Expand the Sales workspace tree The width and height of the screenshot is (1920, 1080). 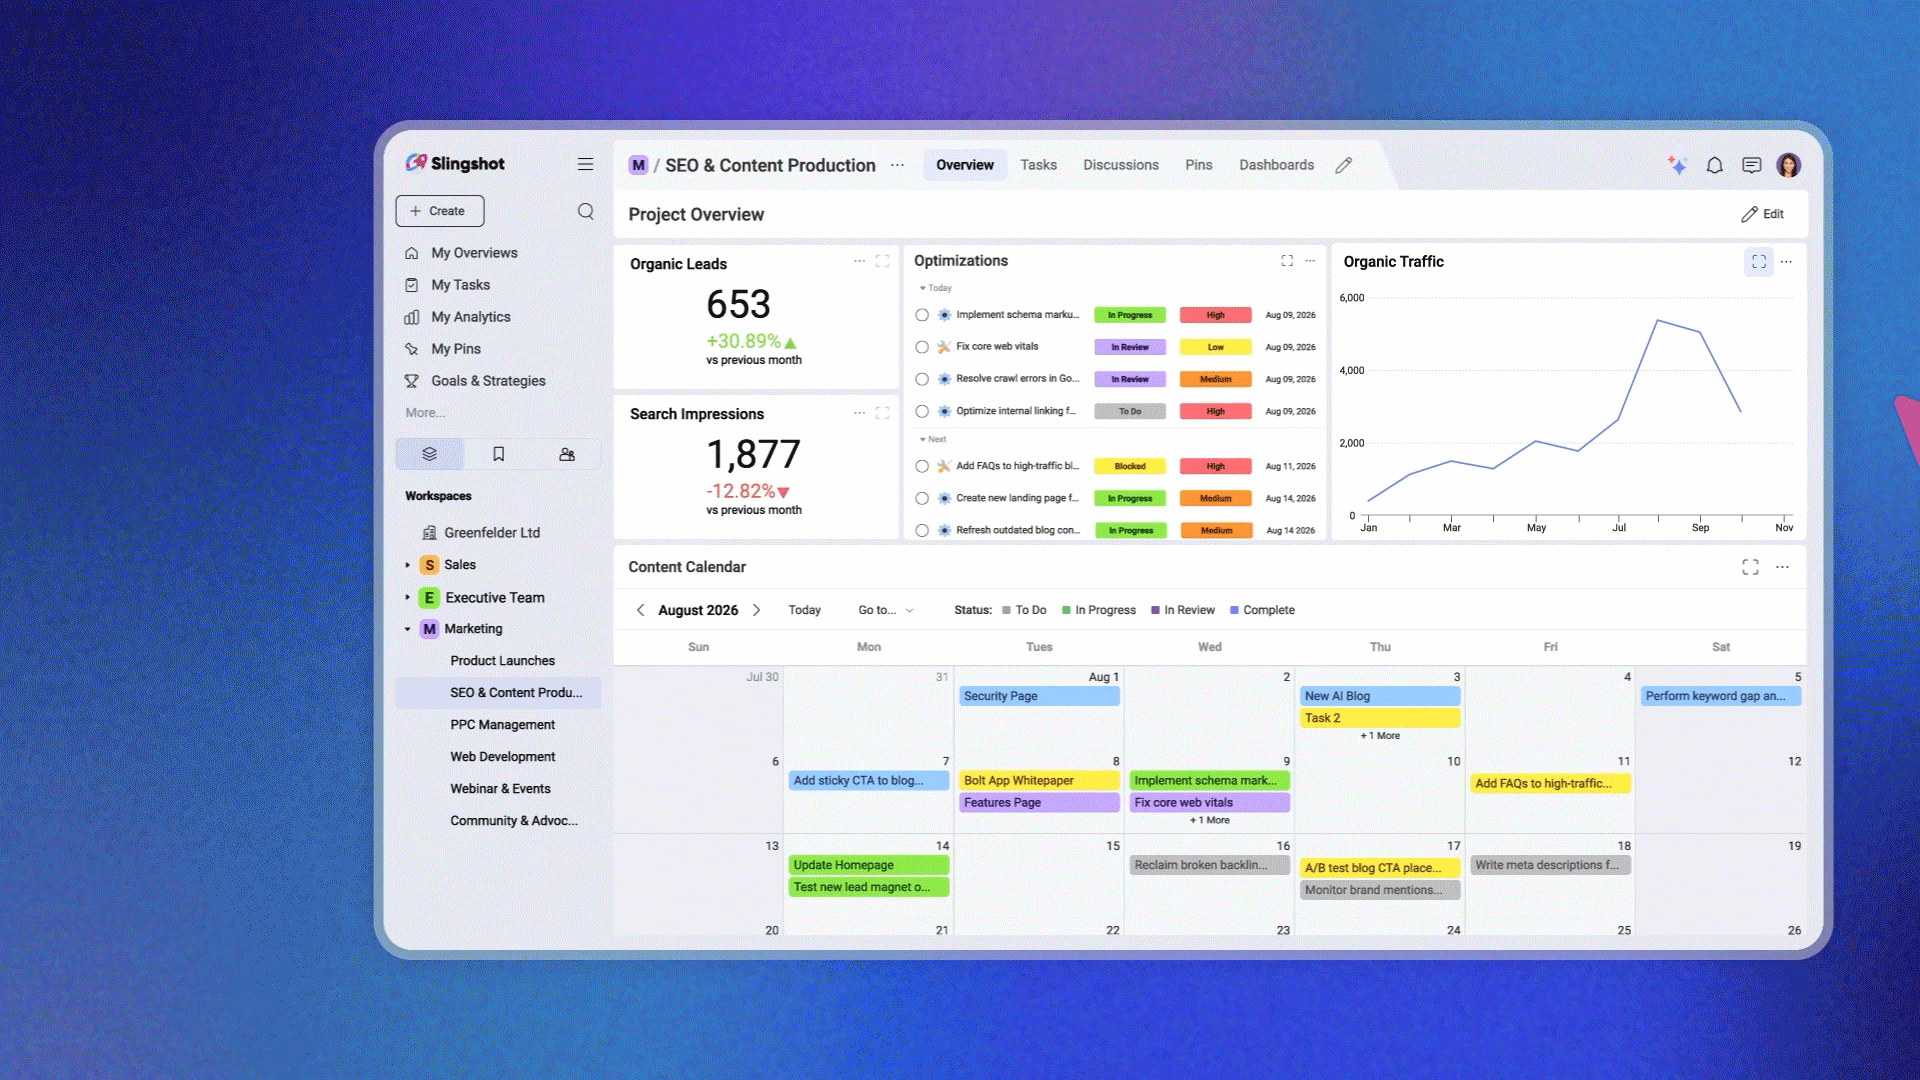[407, 565]
